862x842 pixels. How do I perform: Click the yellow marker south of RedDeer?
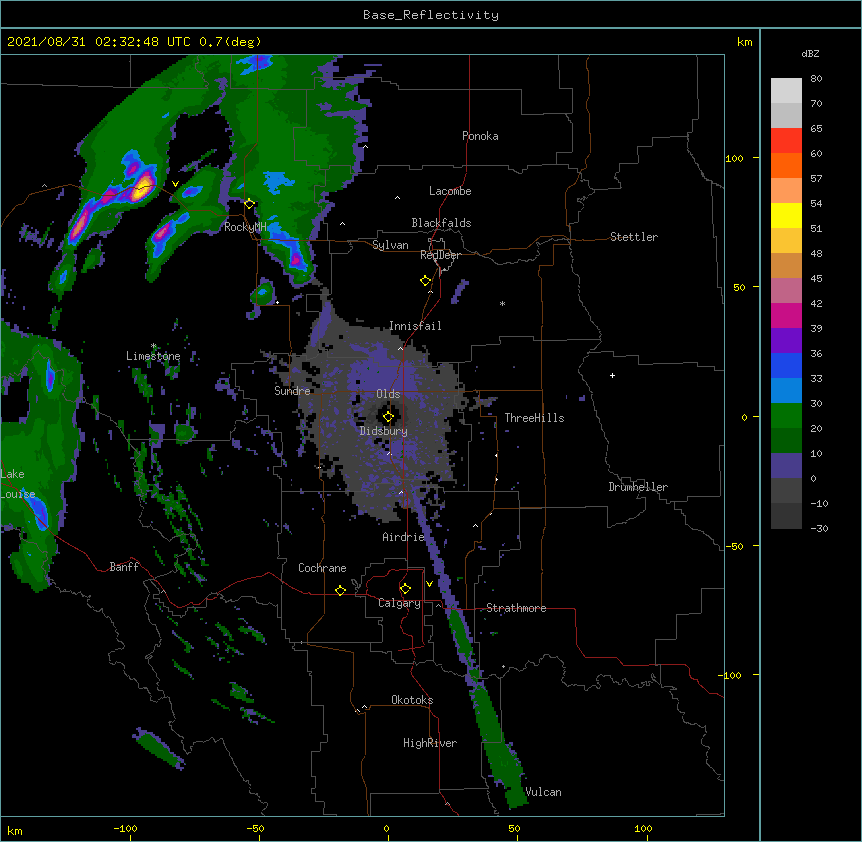(x=425, y=281)
